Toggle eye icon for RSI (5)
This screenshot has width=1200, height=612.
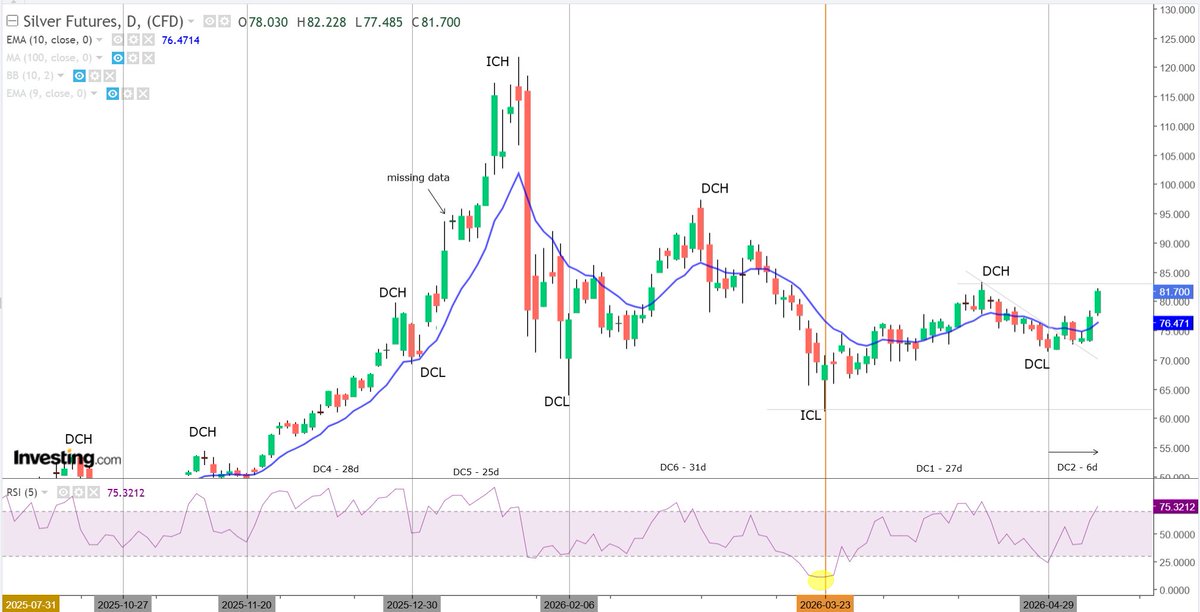tap(63, 492)
